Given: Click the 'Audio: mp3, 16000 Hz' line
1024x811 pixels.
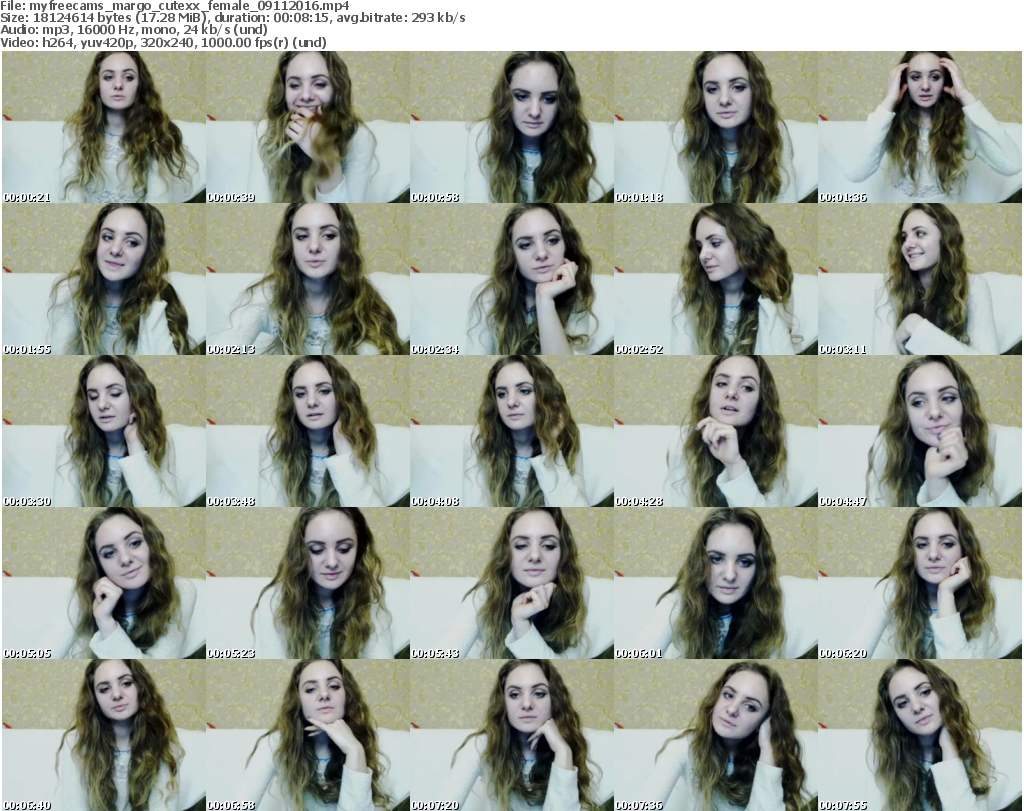Looking at the screenshot, I should pos(134,30).
